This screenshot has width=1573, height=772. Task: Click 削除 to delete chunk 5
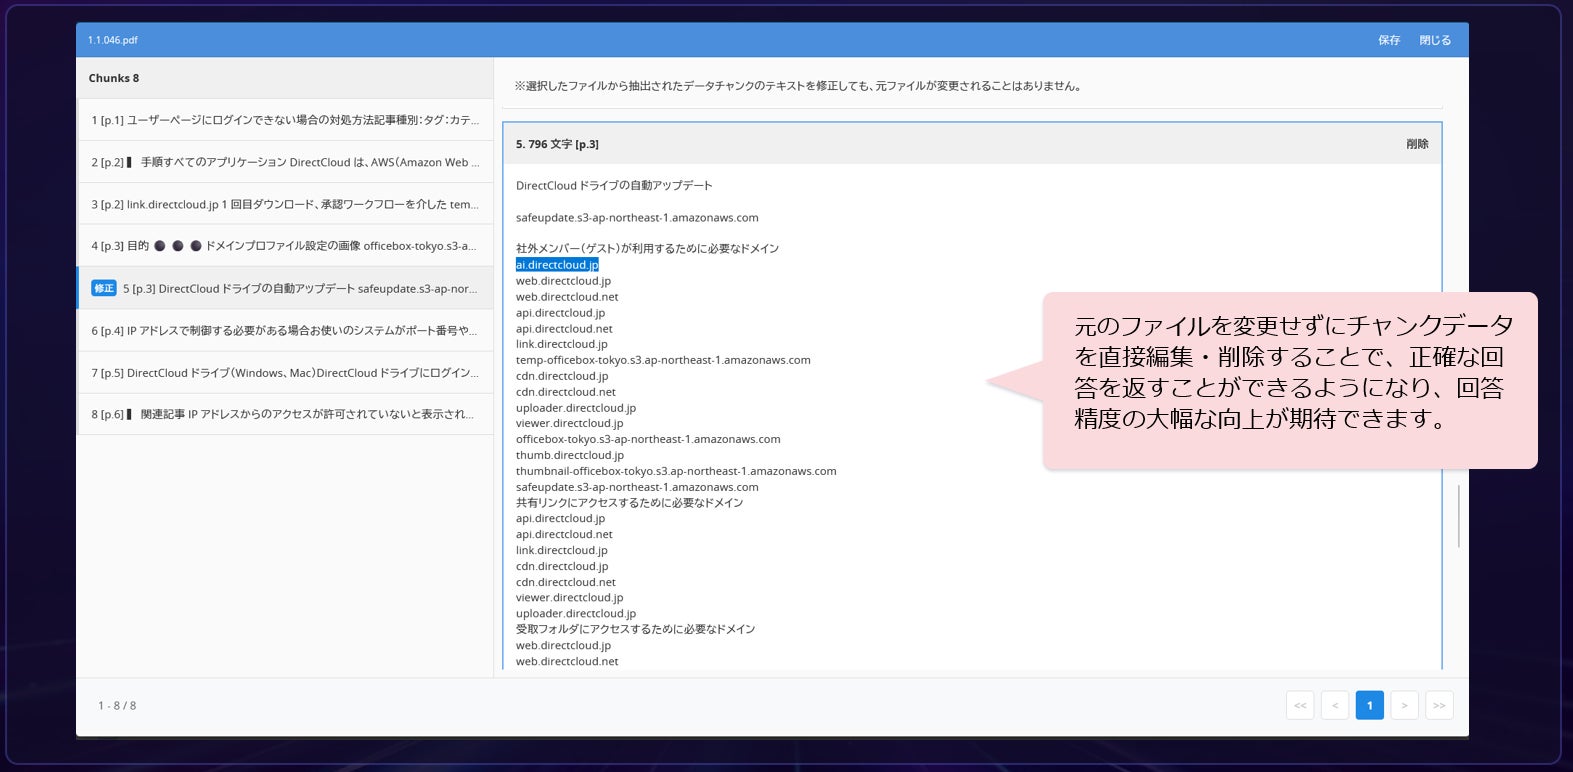(x=1417, y=144)
